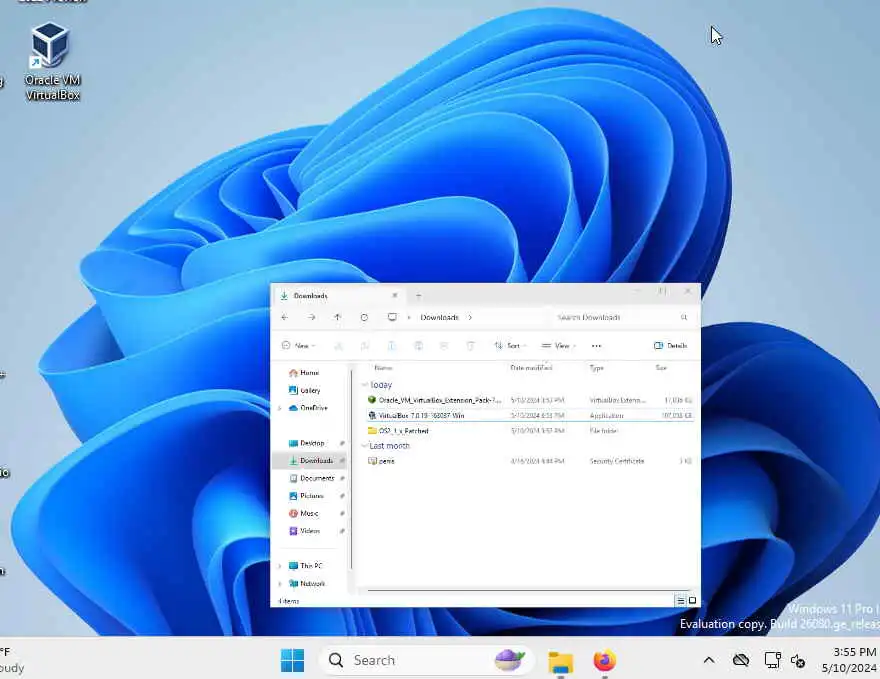Click the This PC monitor icon in address bar
This screenshot has height=679, width=880.
392,317
